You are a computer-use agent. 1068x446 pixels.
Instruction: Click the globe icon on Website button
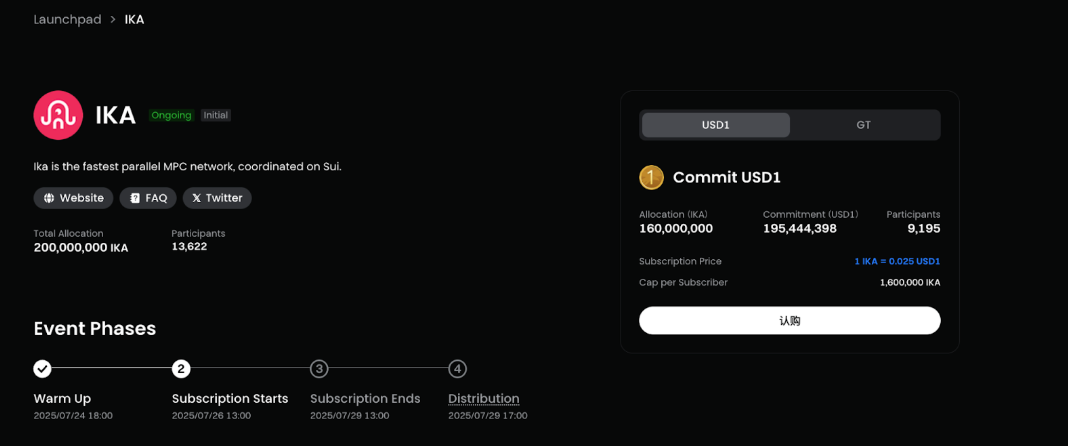coord(49,198)
